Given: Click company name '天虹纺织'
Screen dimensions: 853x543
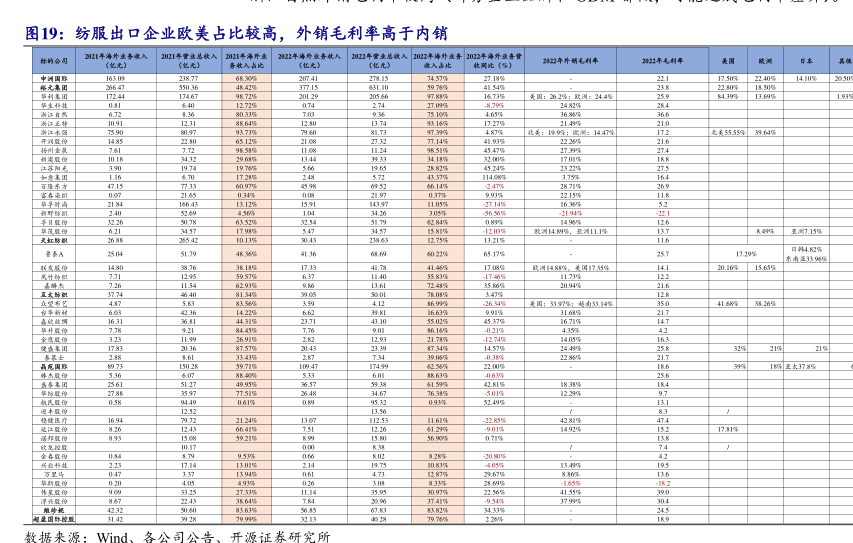Looking at the screenshot, I should pyautogui.click(x=54, y=240).
